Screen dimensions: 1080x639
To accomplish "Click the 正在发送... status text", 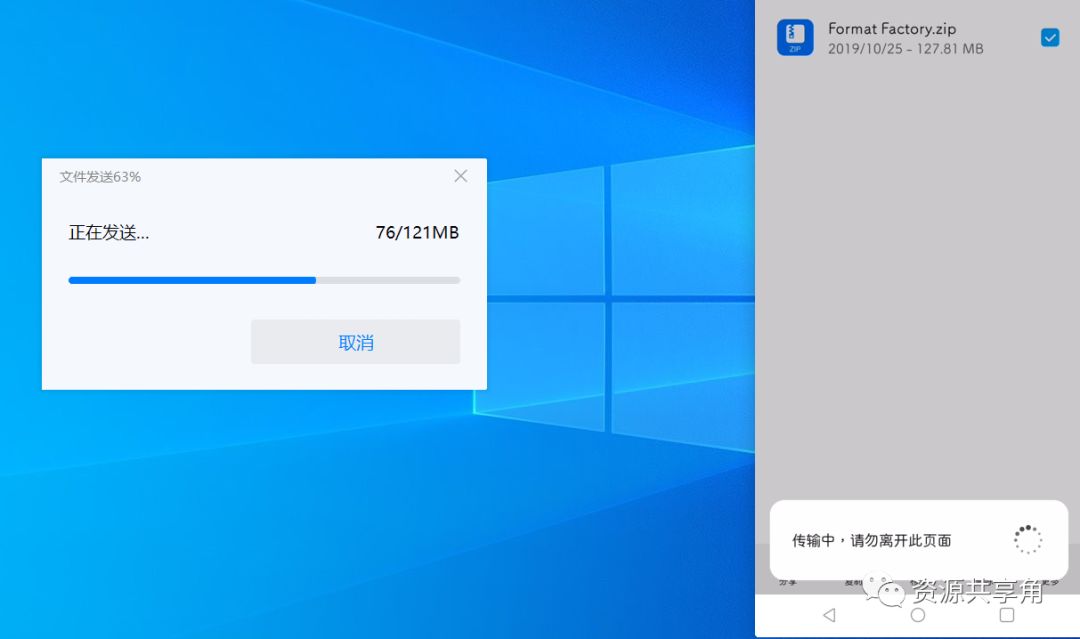I will (x=108, y=233).
